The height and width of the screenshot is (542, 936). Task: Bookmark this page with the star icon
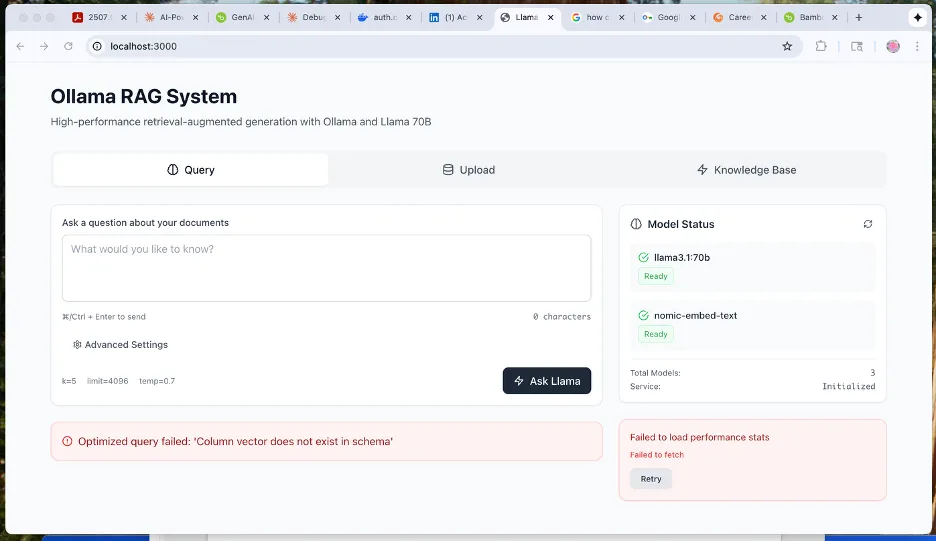(787, 47)
